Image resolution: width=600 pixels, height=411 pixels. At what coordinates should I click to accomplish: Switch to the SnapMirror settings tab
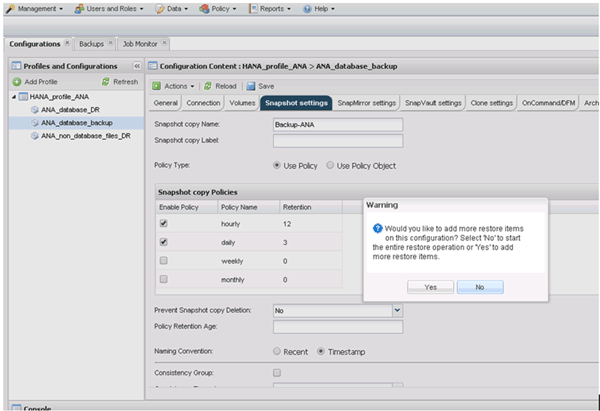click(x=366, y=102)
